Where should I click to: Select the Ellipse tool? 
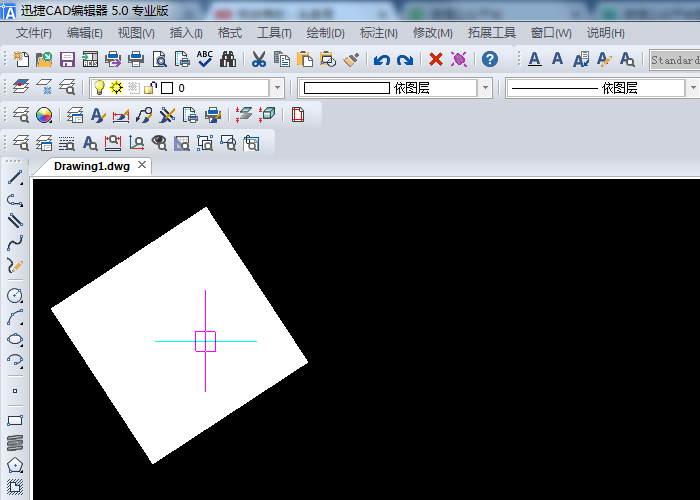pyautogui.click(x=15, y=339)
